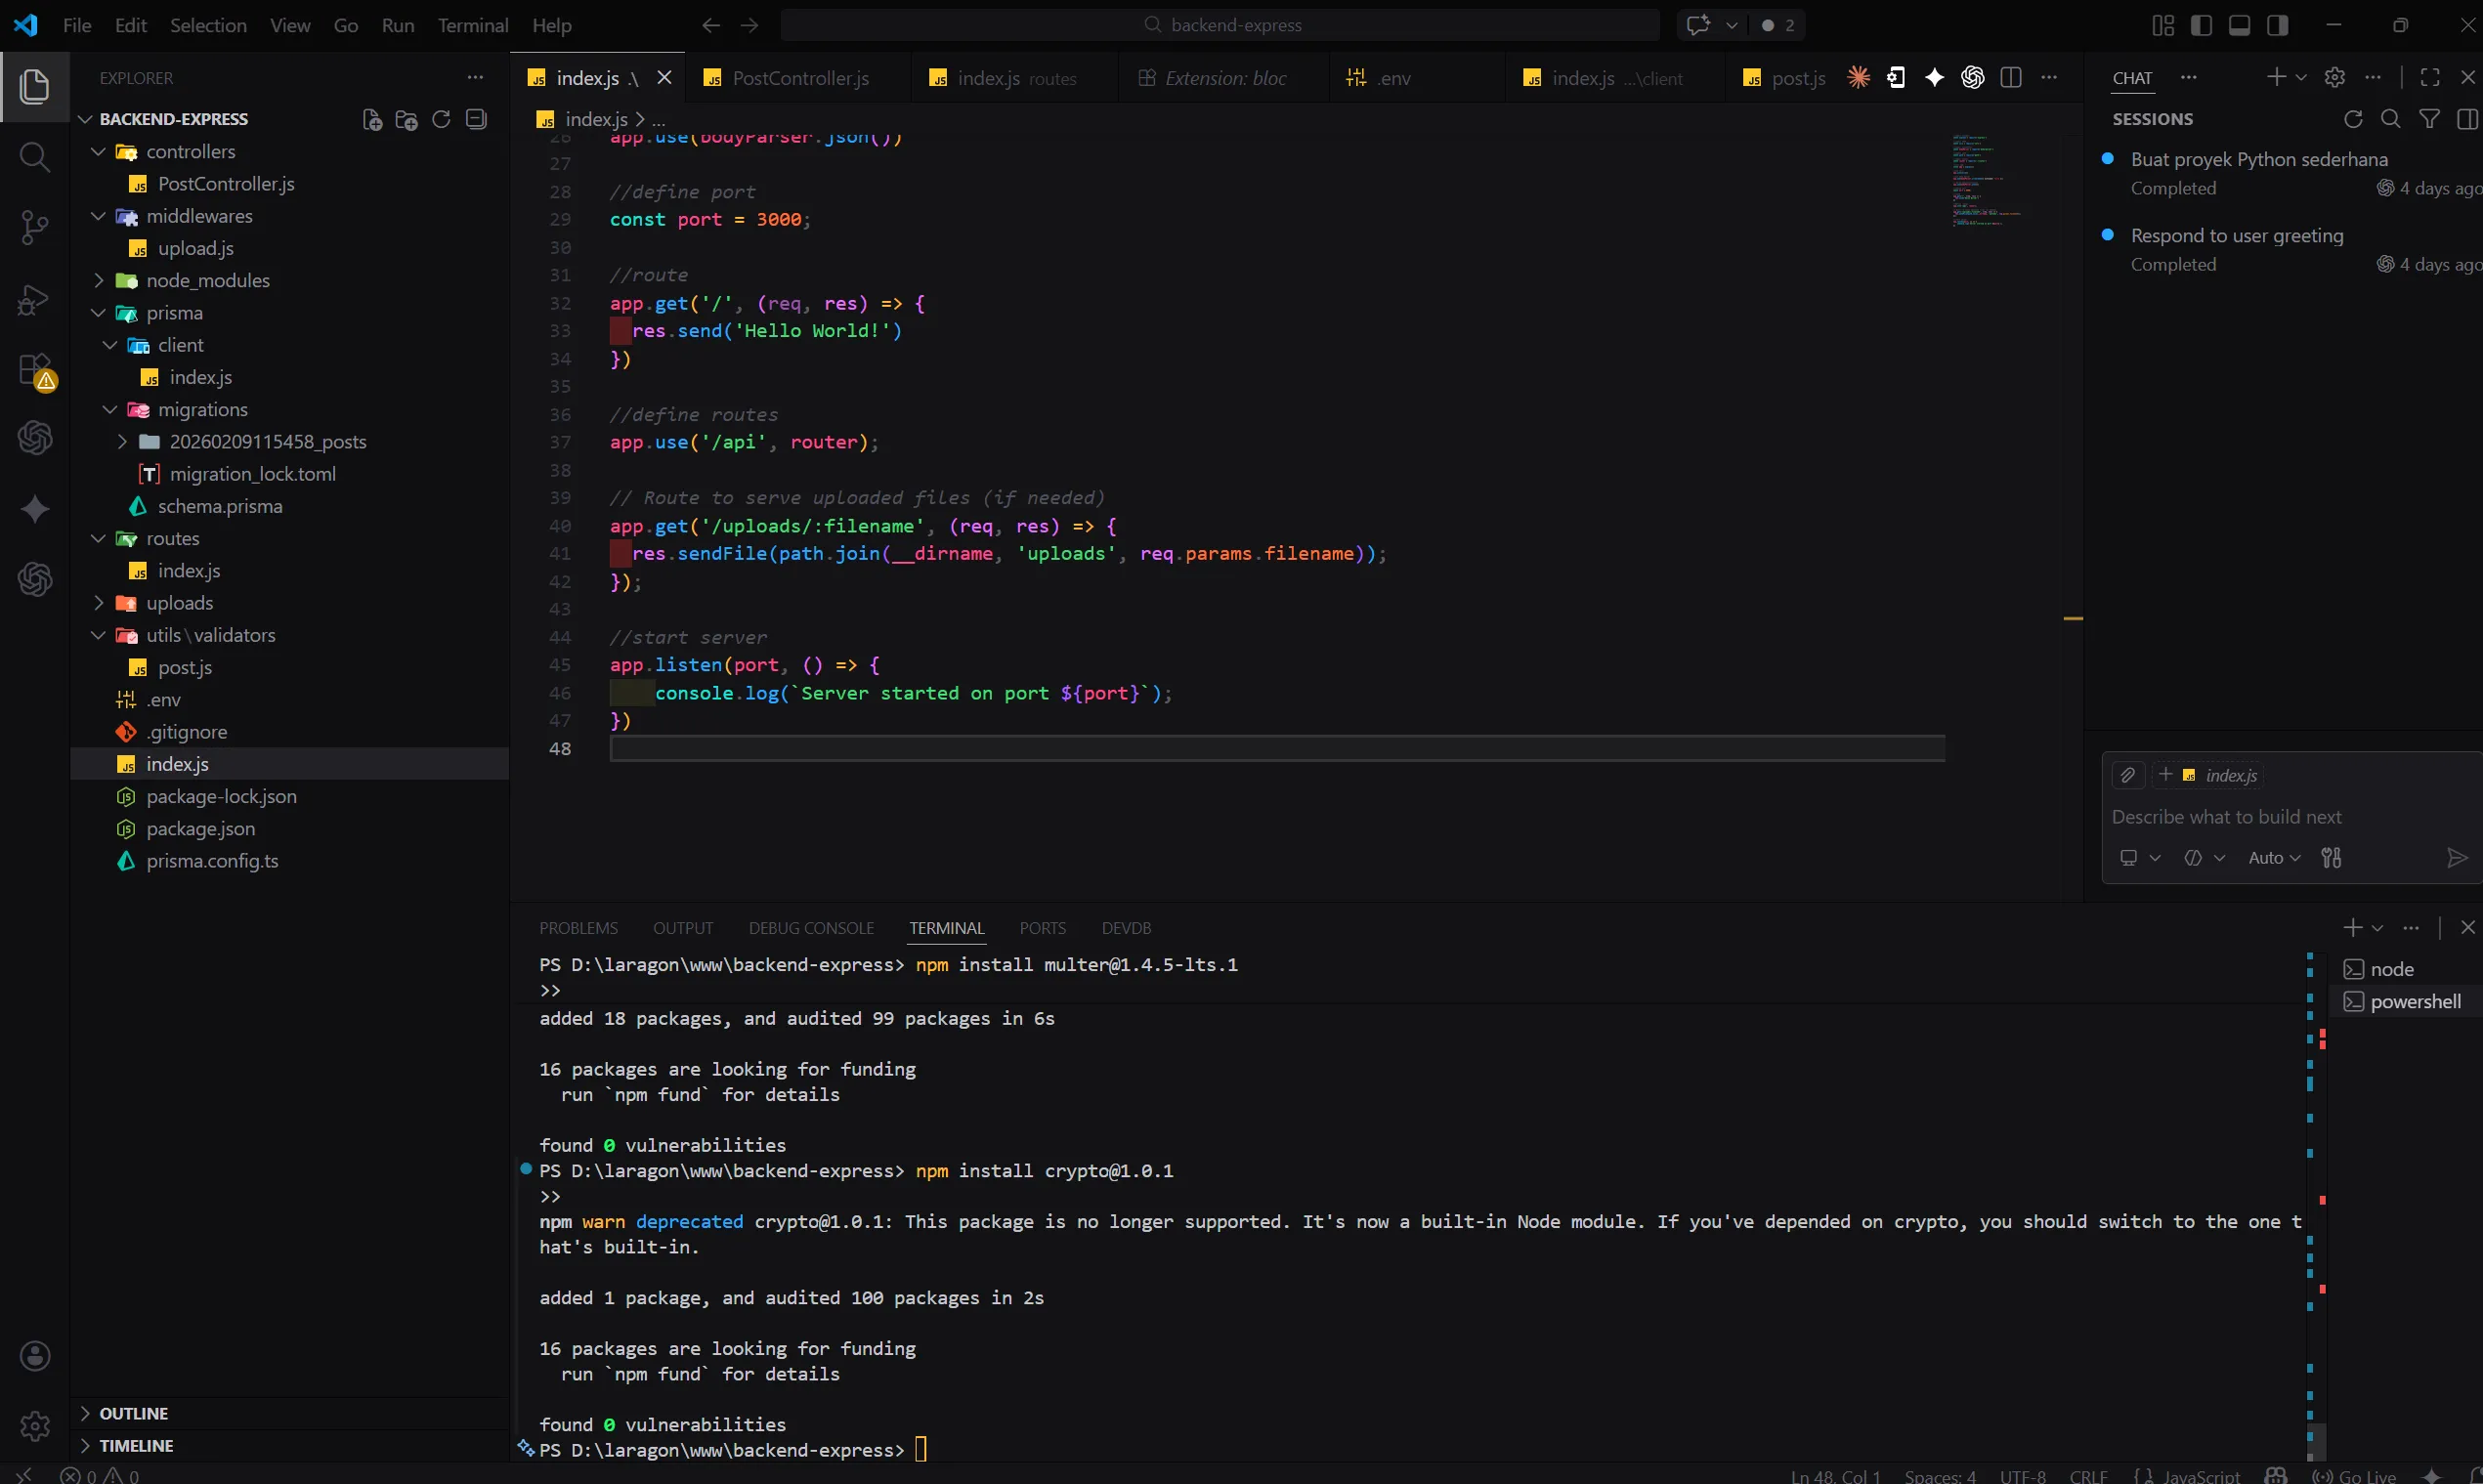Open the Auto model dropdown in chat
This screenshot has width=2483, height=1484.
tap(2274, 858)
